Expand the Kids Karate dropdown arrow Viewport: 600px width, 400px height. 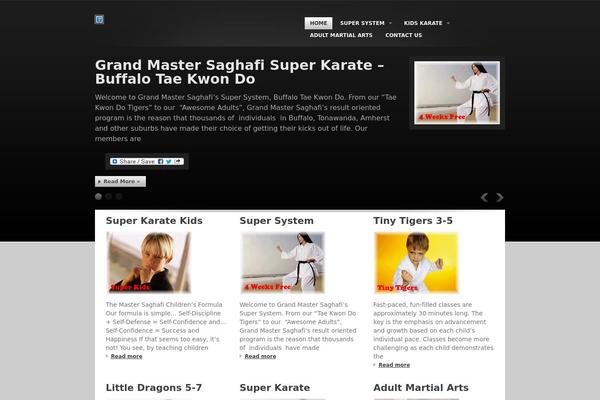[448, 23]
